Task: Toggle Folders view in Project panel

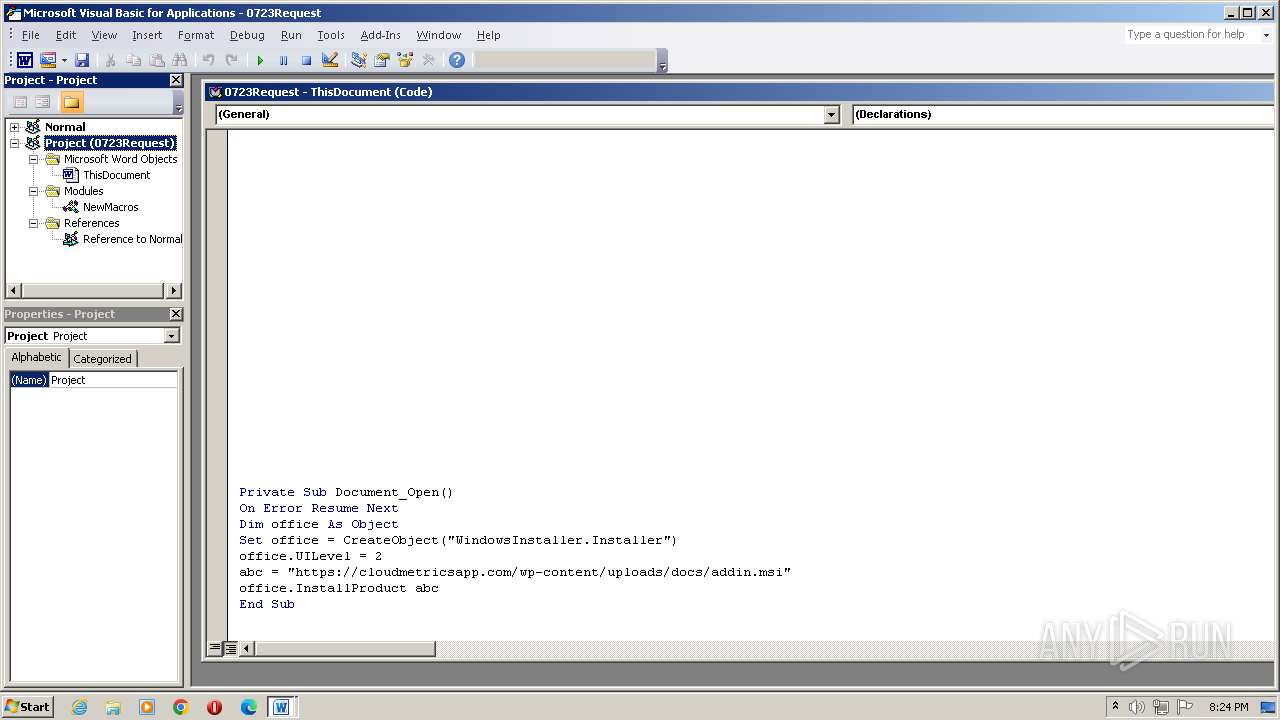Action: tap(71, 102)
